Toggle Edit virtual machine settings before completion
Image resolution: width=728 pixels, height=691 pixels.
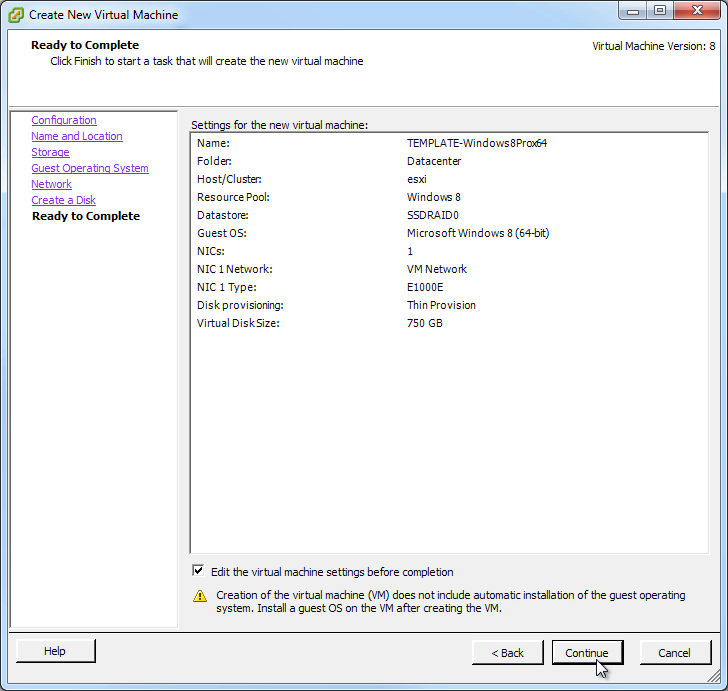click(x=198, y=571)
